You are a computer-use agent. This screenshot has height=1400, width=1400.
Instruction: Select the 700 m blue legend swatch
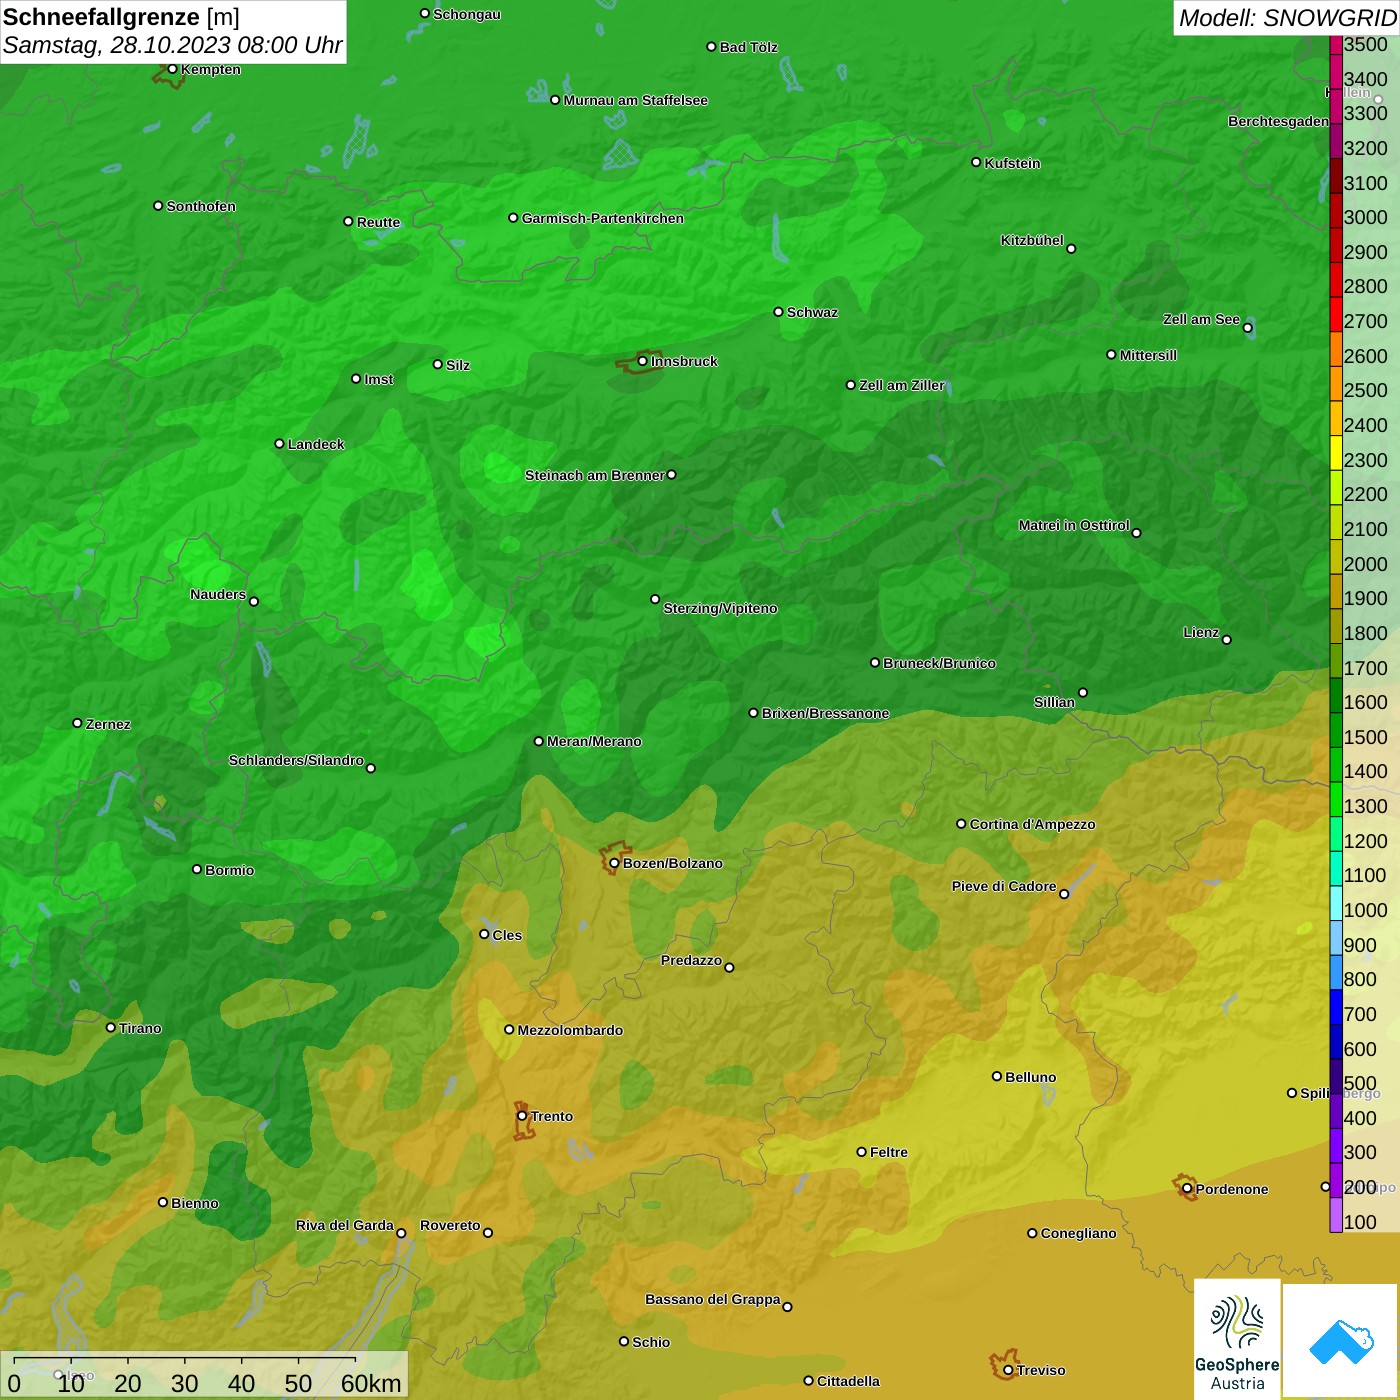[1336, 1007]
